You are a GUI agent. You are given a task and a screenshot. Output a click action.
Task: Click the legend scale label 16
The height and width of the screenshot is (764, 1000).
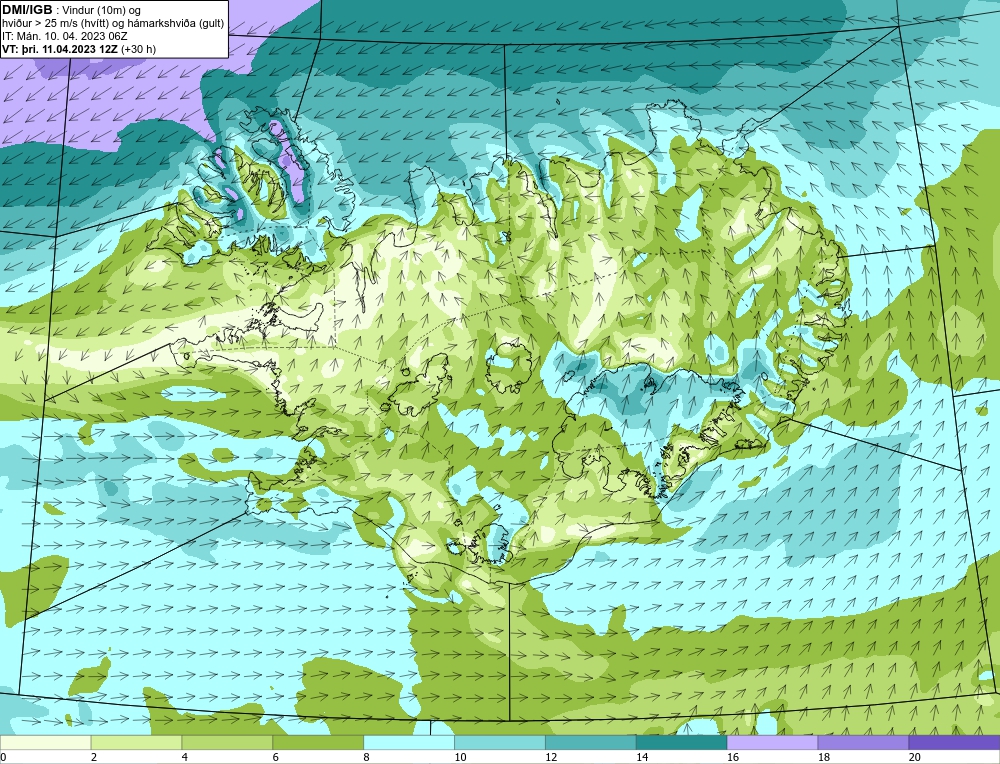tap(732, 757)
